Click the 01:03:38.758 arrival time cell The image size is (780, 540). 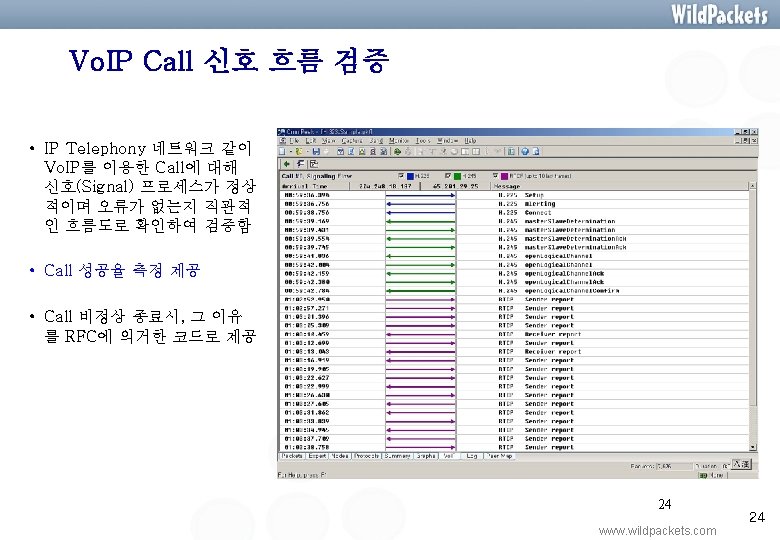(x=307, y=448)
